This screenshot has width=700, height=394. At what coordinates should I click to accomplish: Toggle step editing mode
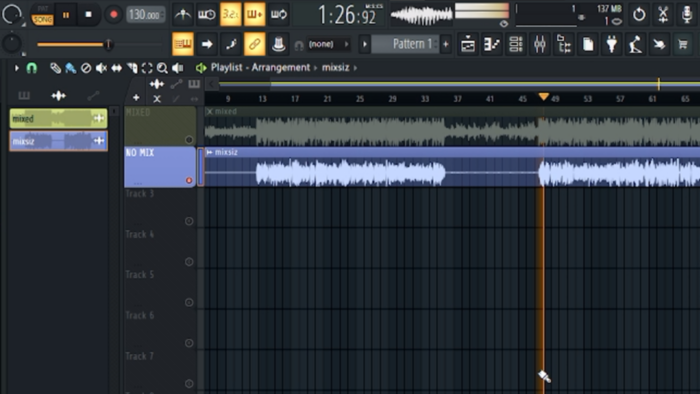pos(231,44)
